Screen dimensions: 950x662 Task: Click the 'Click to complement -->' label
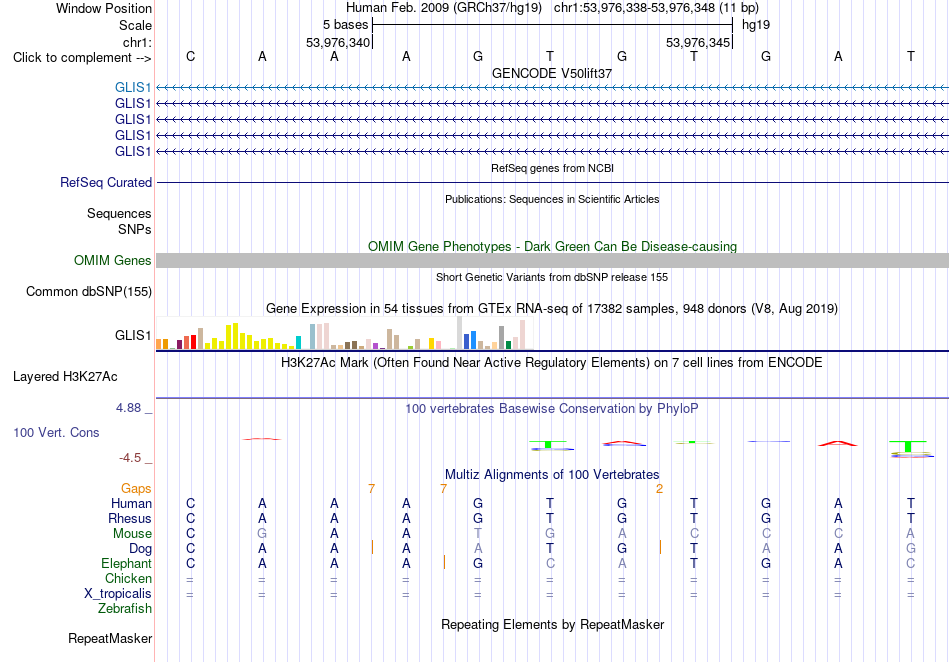(82, 58)
